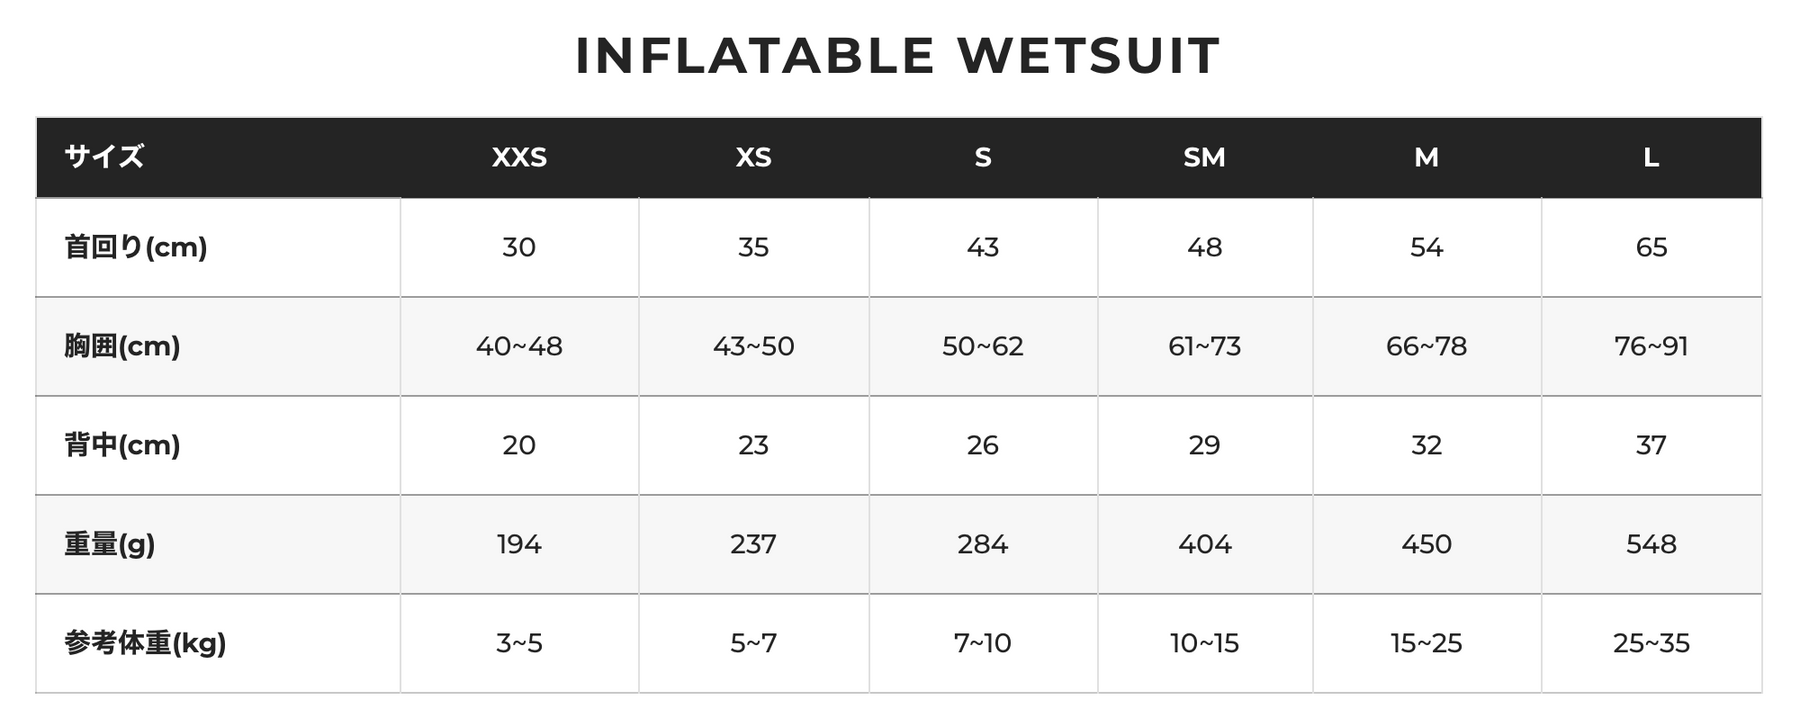
Task: Click the INFLATABLE WETSUIT heading
Action: tap(898, 56)
